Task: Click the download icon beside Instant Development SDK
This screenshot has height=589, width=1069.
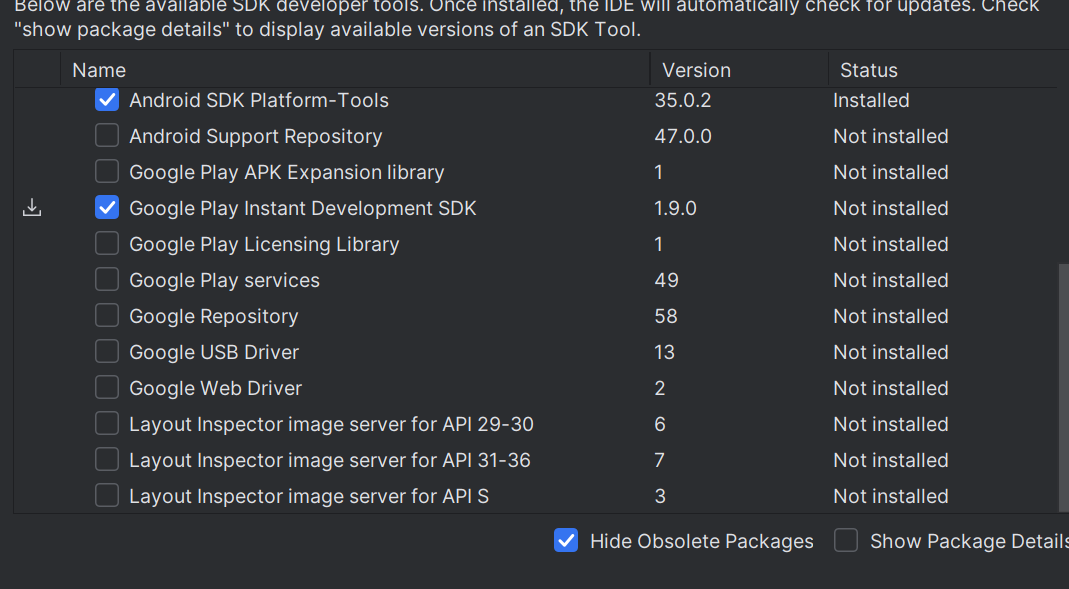Action: pos(32,208)
